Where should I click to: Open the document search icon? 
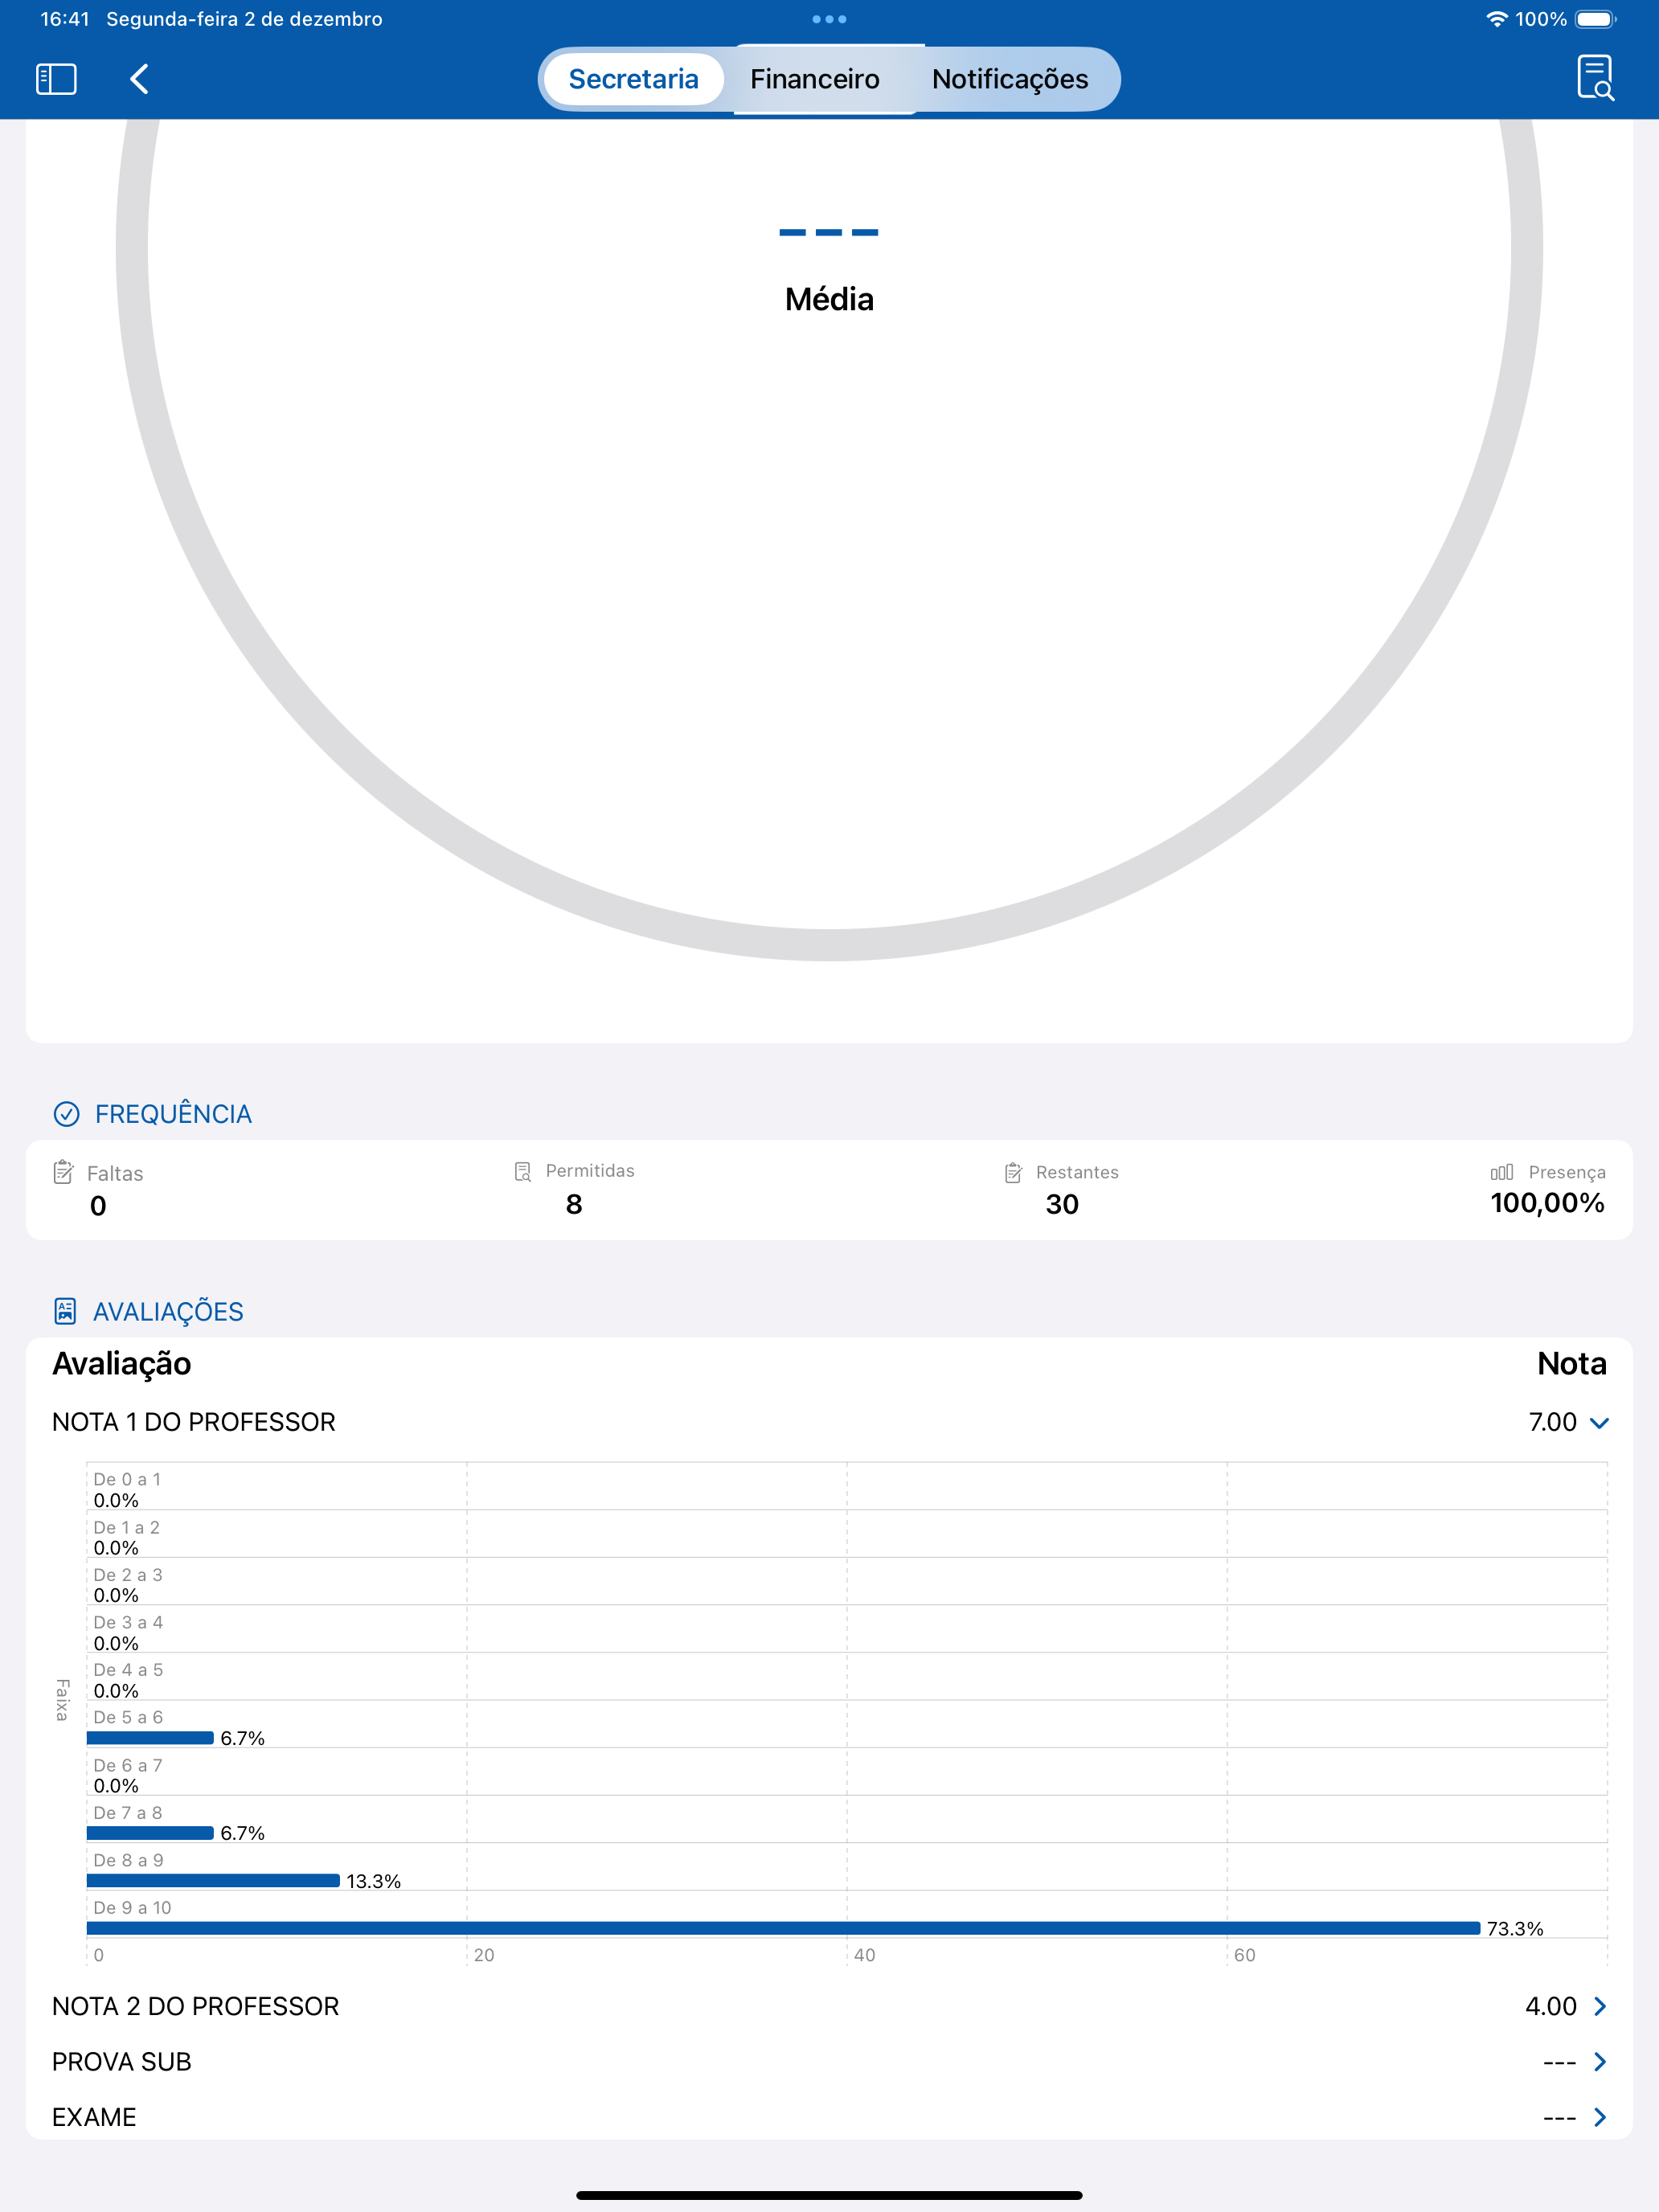(1595, 78)
